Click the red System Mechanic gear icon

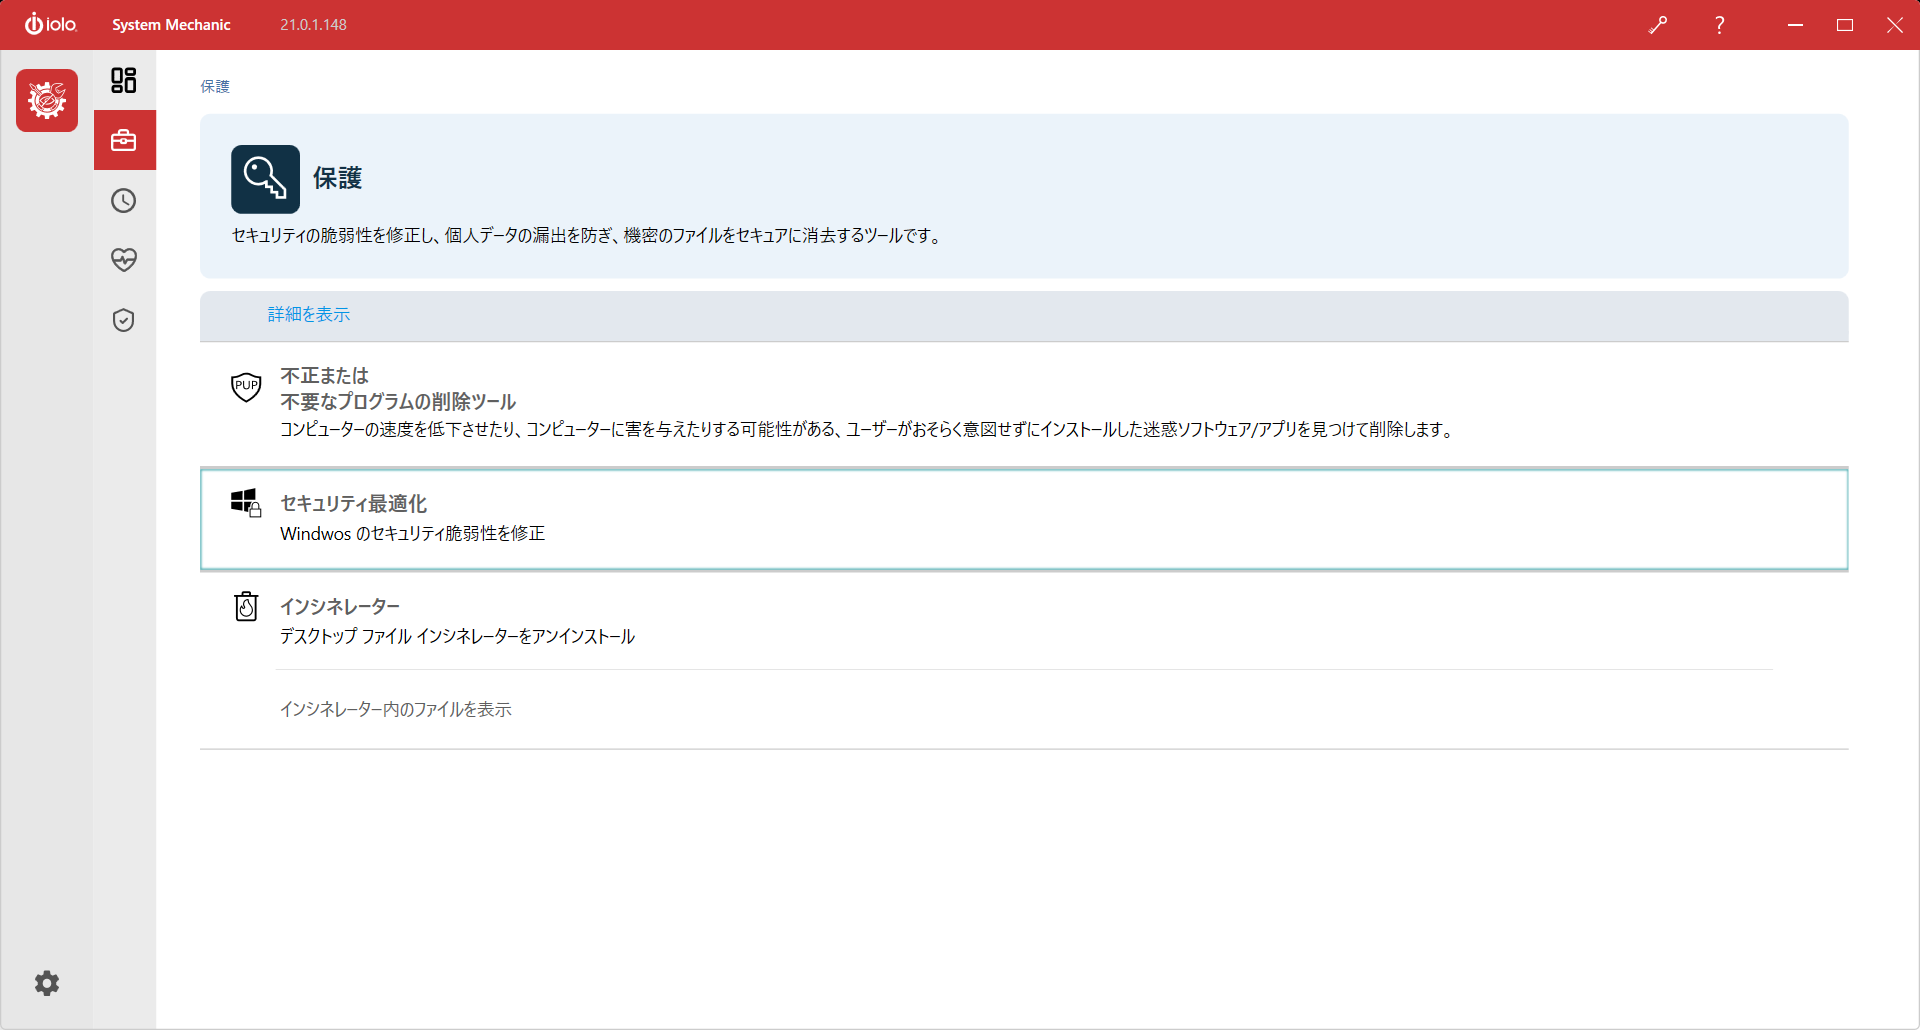pyautogui.click(x=47, y=101)
